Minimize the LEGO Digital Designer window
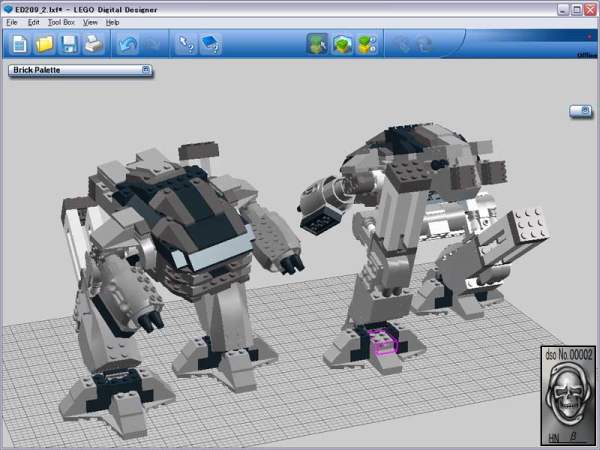This screenshot has width=600, height=450. [563, 10]
